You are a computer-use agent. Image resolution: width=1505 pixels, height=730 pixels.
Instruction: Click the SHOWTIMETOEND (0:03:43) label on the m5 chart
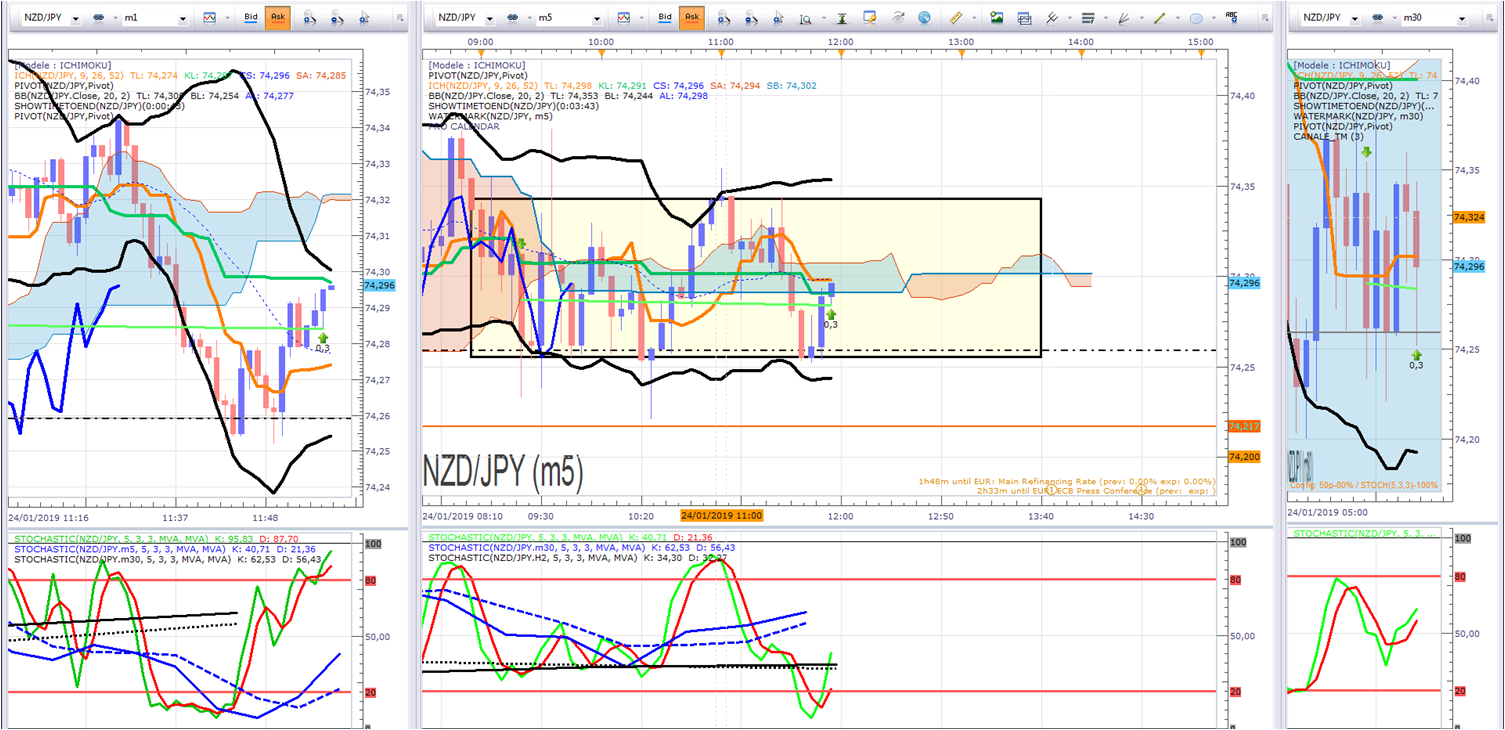click(x=513, y=106)
